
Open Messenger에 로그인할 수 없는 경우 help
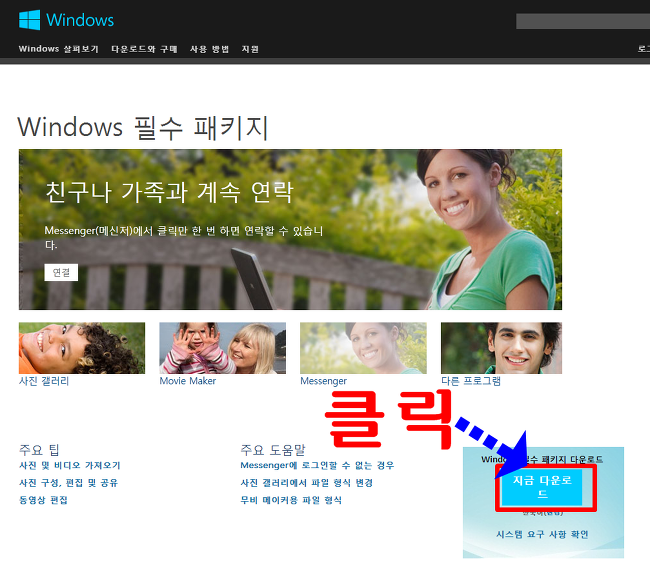317,466
